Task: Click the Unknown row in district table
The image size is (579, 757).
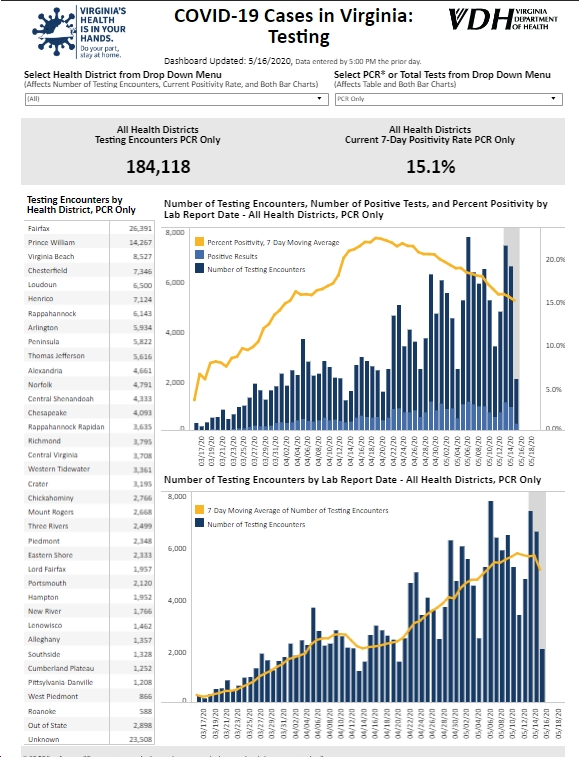Action: [90, 739]
